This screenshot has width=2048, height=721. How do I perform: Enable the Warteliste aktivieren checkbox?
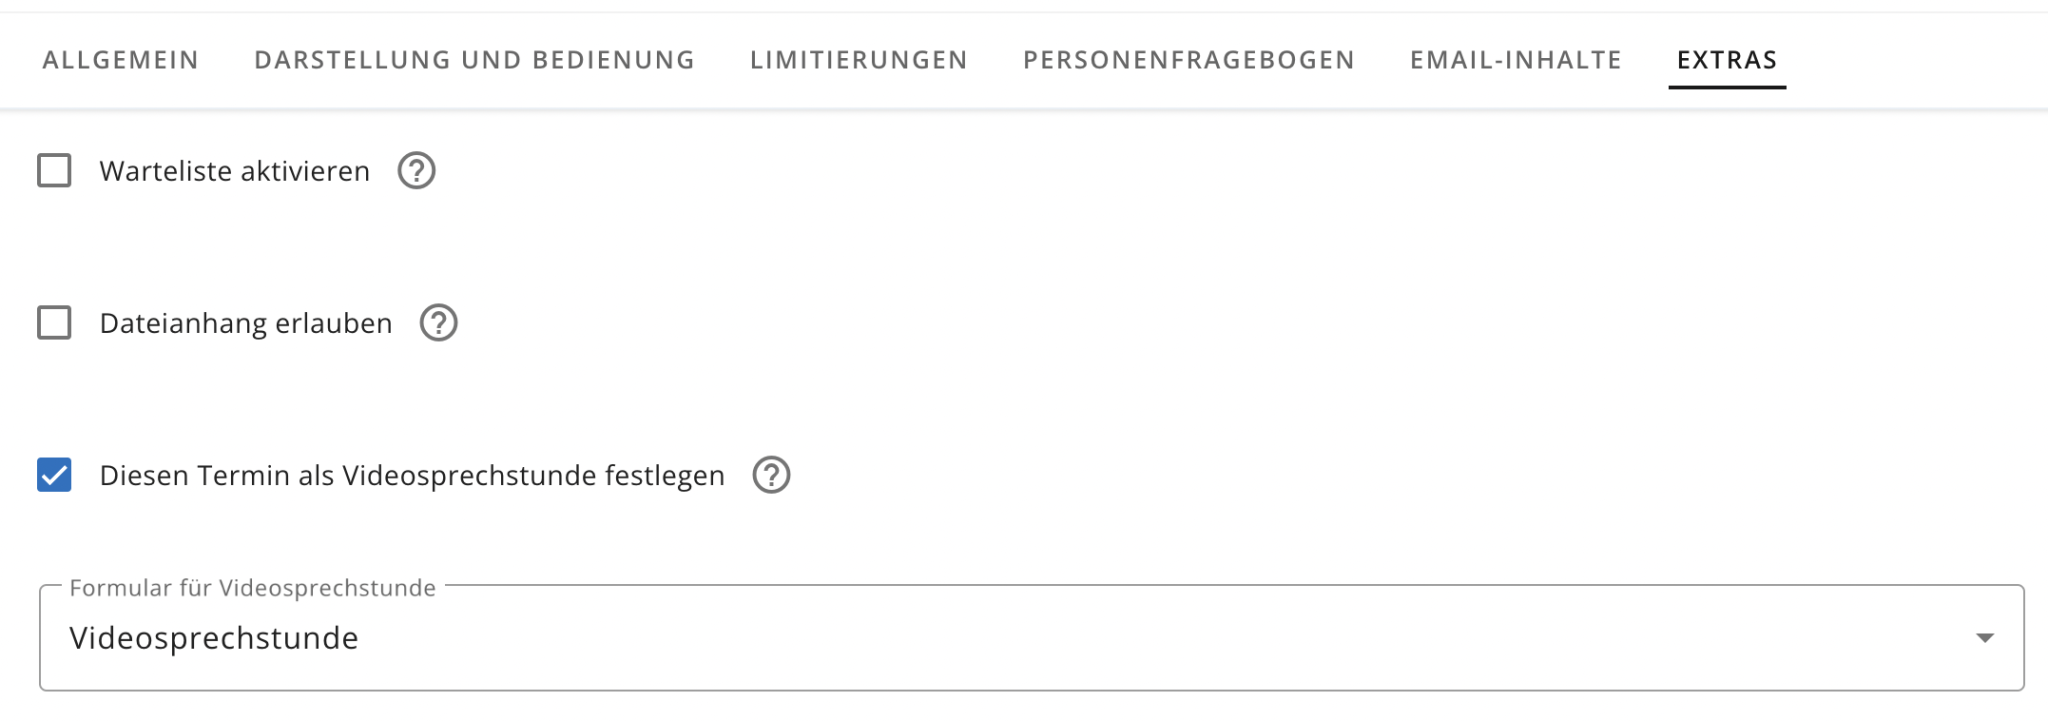click(x=54, y=171)
